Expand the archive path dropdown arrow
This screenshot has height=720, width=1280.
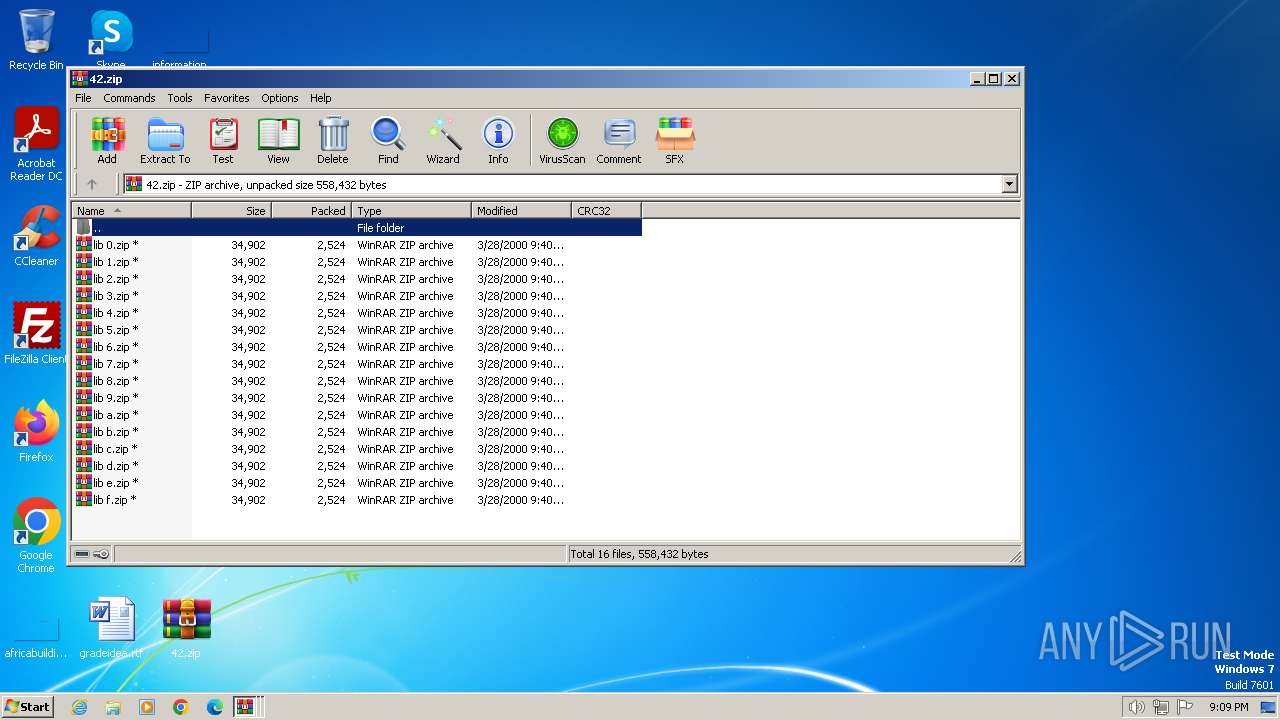[1009, 184]
